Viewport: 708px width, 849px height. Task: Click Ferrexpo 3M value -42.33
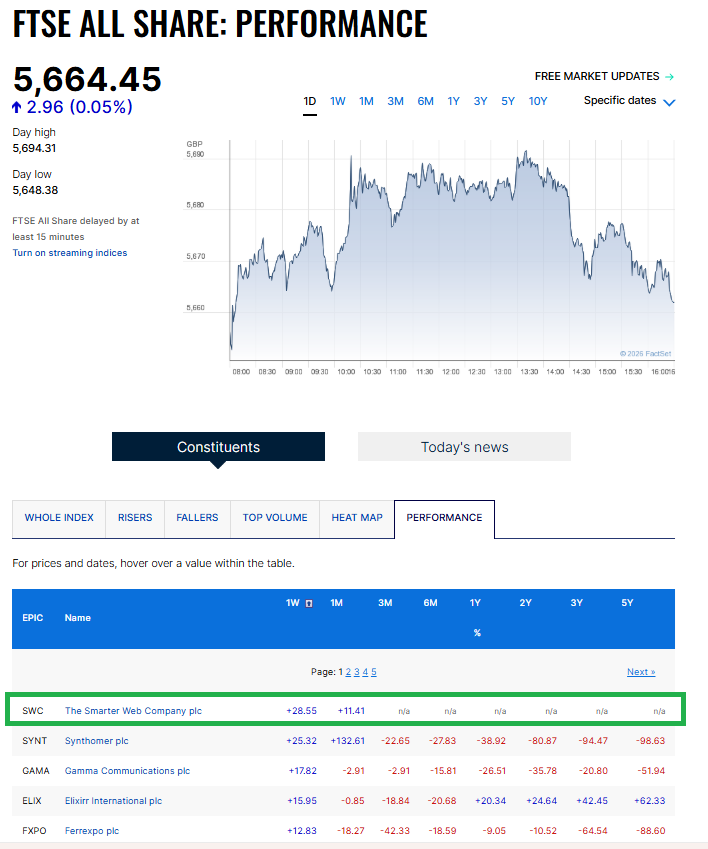pyautogui.click(x=395, y=831)
